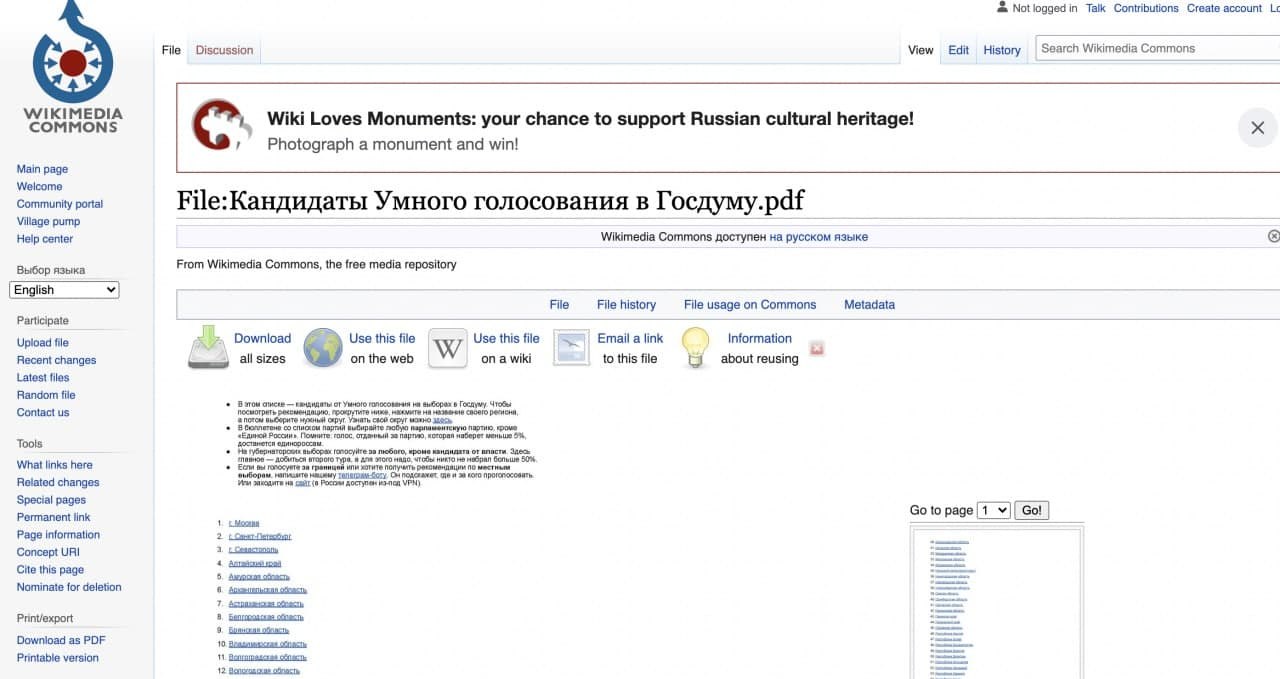Open What links here
The height and width of the screenshot is (679, 1280).
[55, 465]
